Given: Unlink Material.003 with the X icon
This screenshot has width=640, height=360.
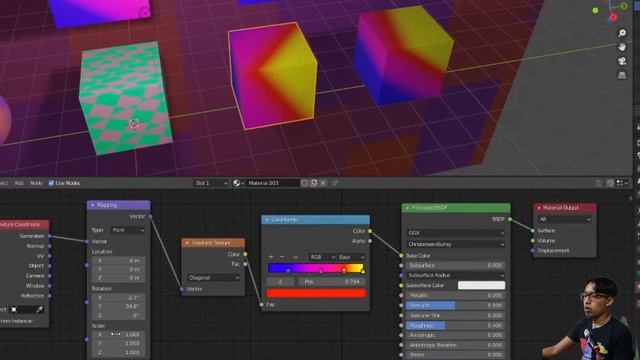Looking at the screenshot, I should tap(323, 183).
